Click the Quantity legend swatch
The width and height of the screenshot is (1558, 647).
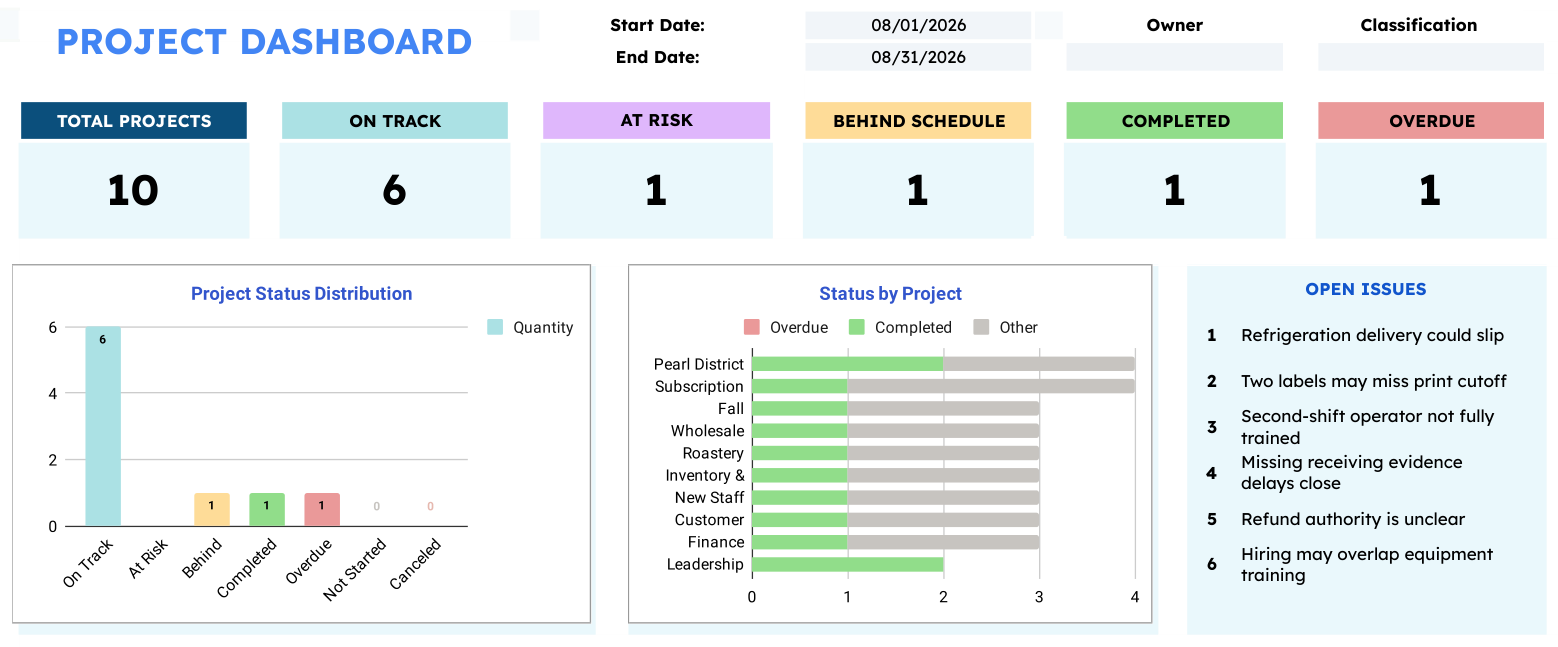495,327
